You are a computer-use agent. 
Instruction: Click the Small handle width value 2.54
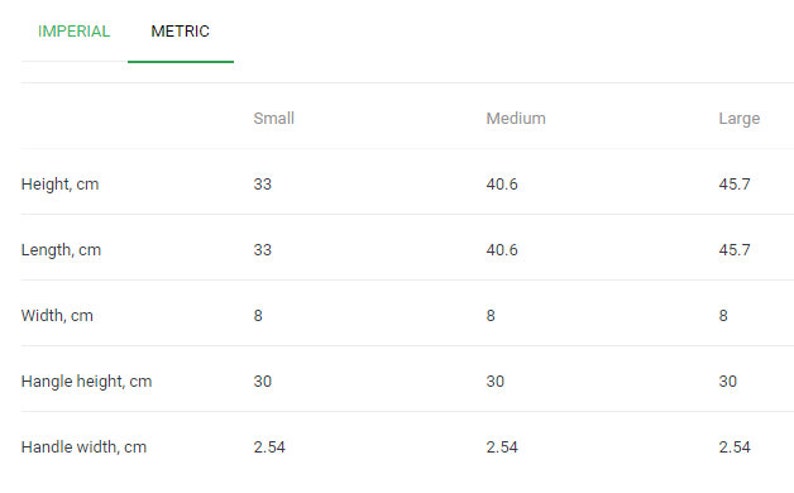click(x=269, y=447)
